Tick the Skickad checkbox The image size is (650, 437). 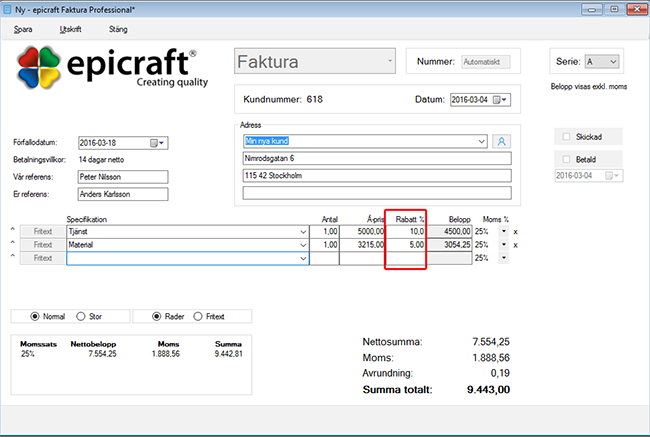[566, 136]
